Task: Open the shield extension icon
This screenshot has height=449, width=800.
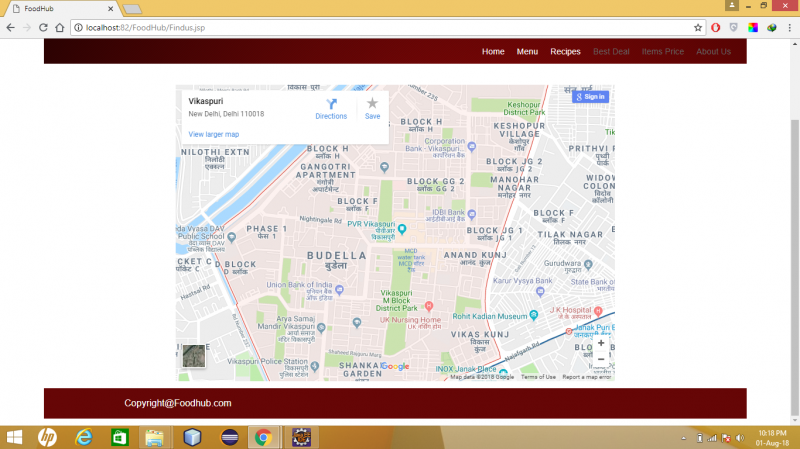Action: coord(734,28)
